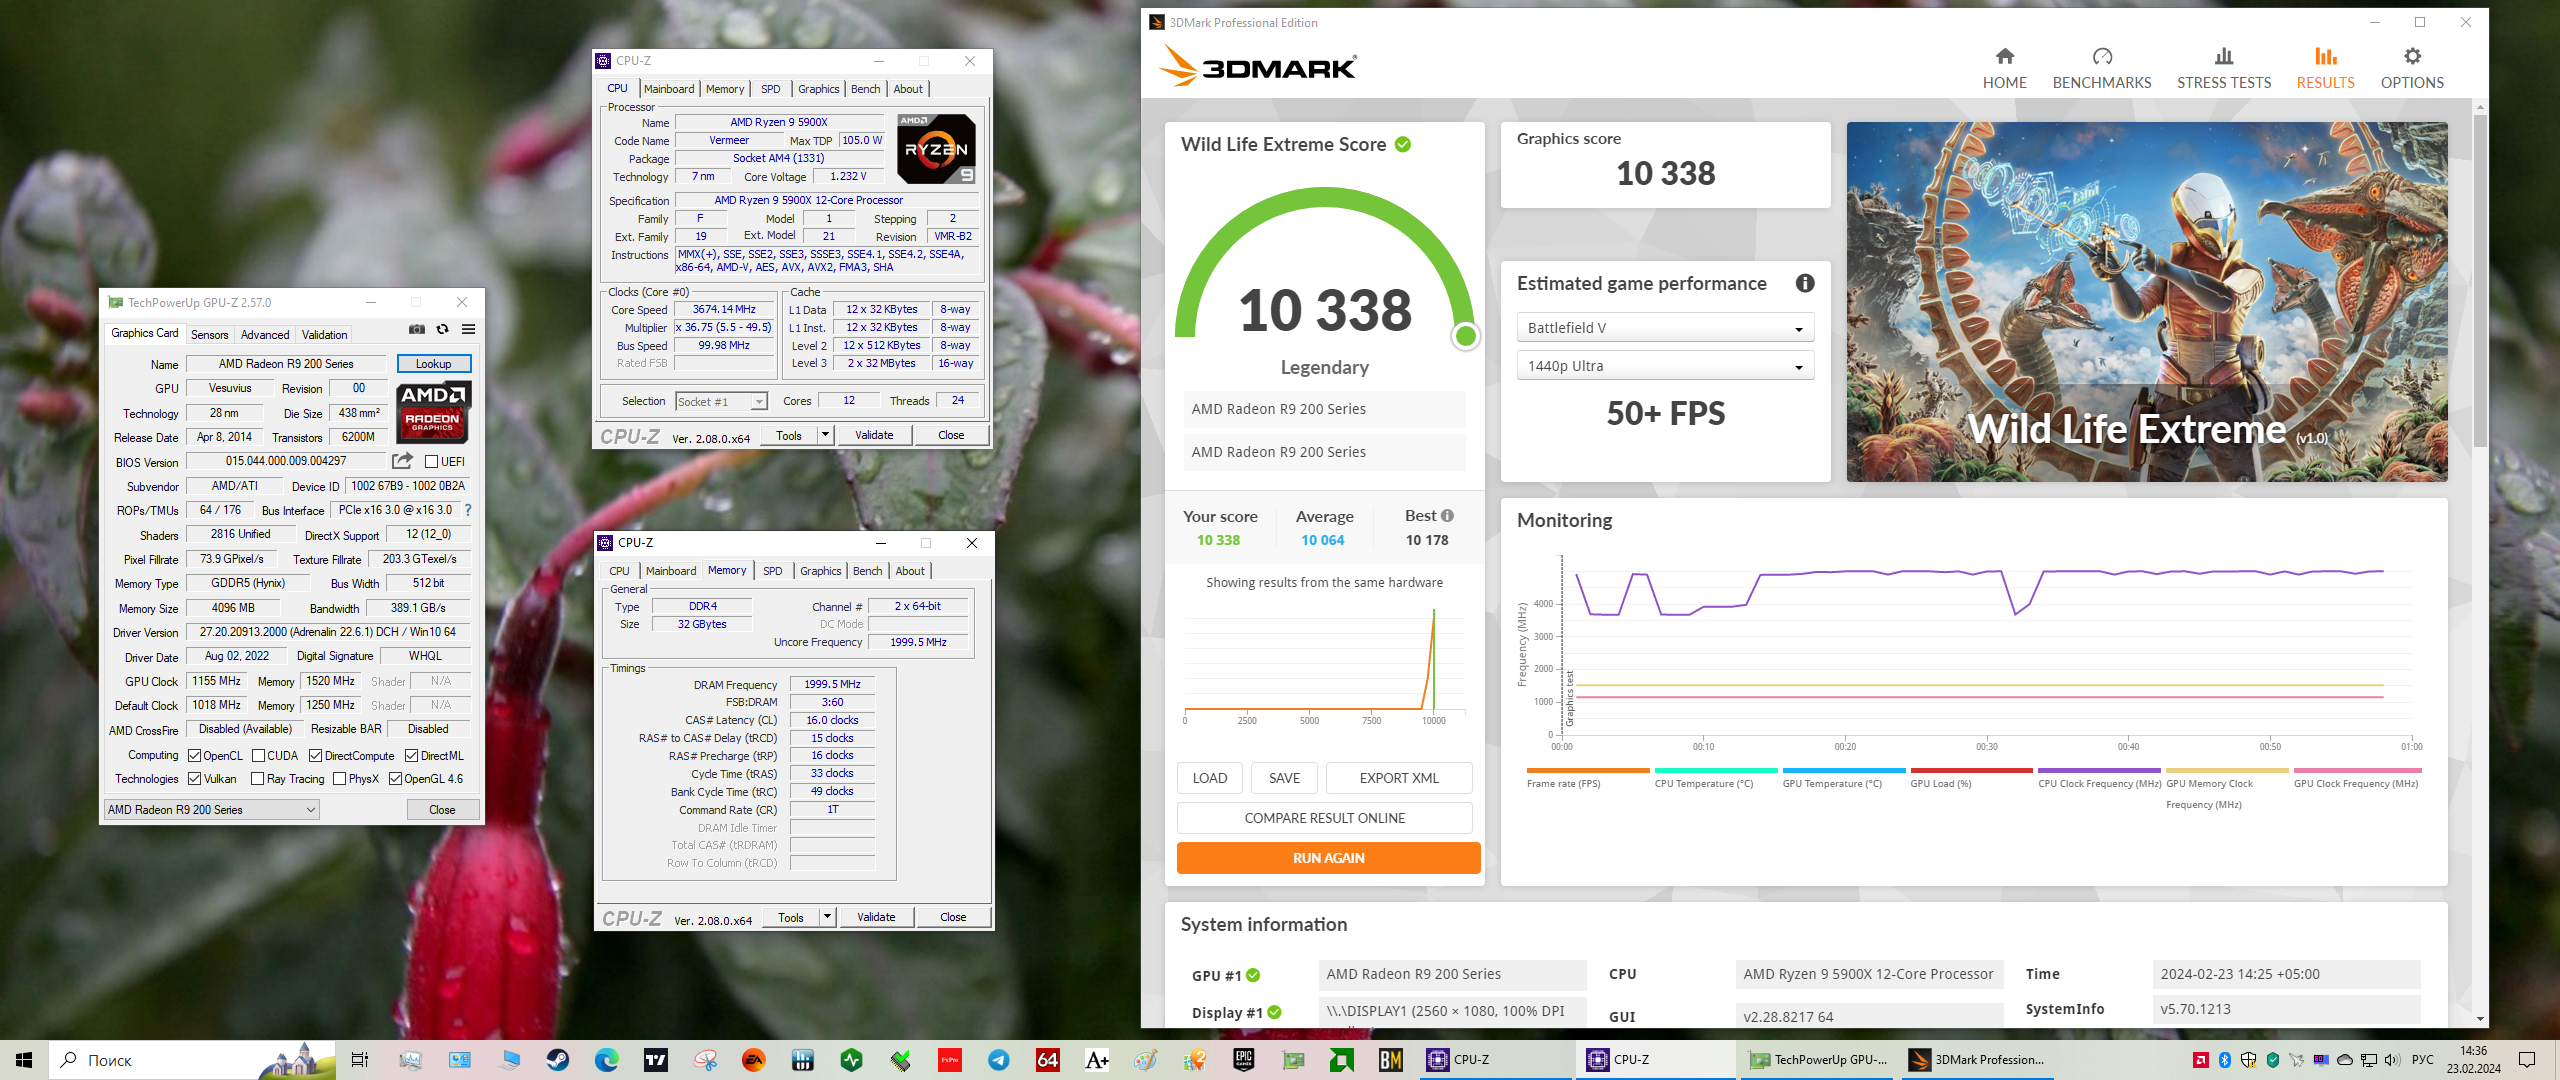Viewport: 2560px width, 1080px height.
Task: Click COMPARE RESULT ONLINE button
Action: [x=1324, y=818]
